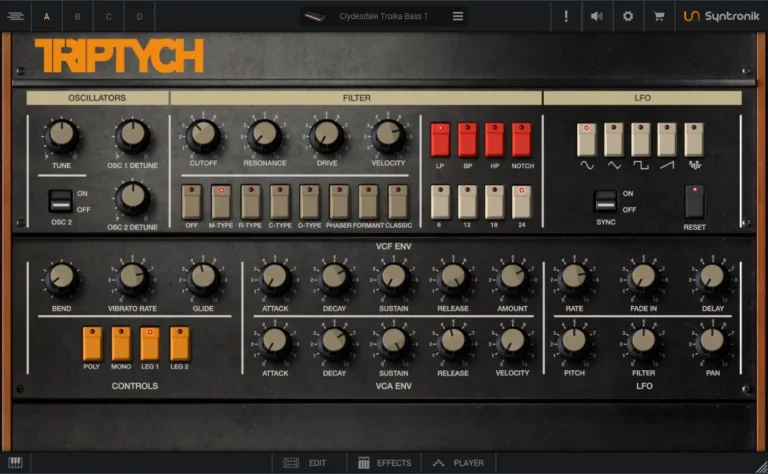Choose the sawtooth LFO waveform button
The image size is (768, 474).
click(x=667, y=140)
